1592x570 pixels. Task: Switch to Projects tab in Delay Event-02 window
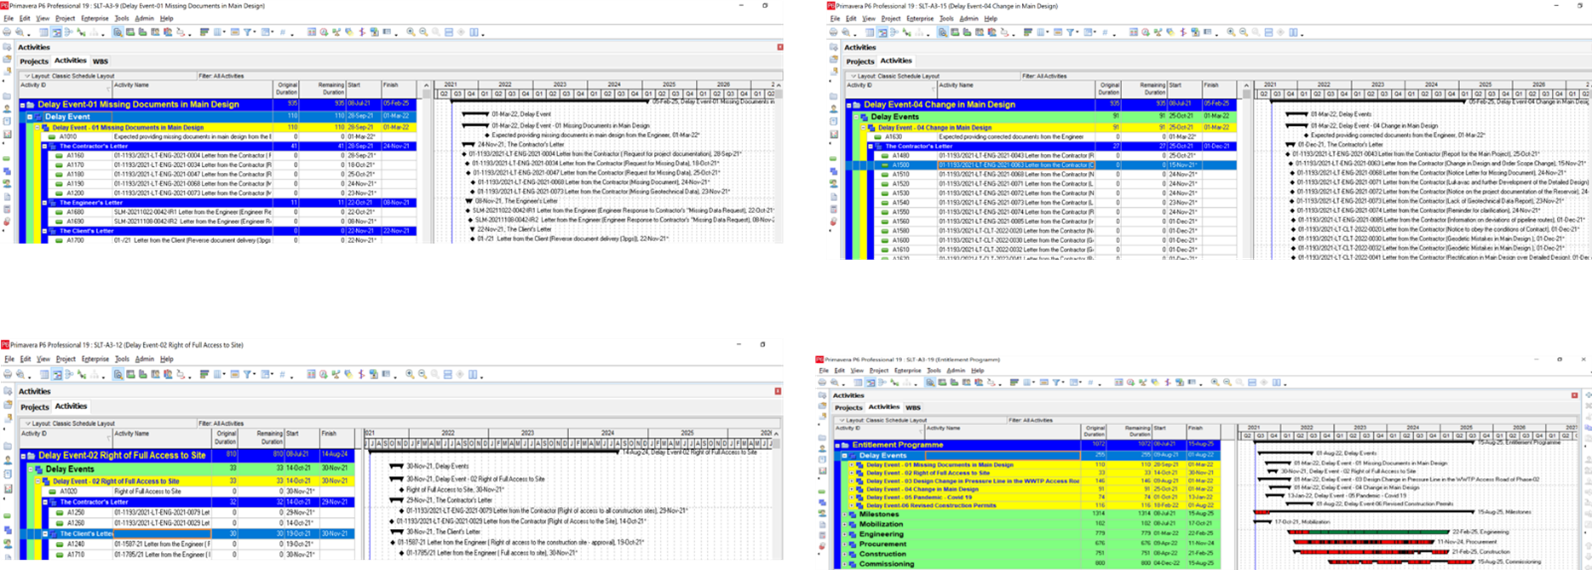tap(35, 407)
